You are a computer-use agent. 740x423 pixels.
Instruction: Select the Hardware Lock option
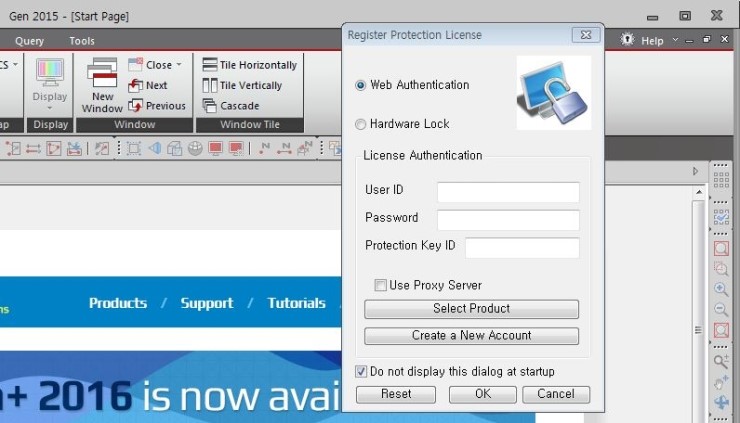tap(361, 124)
